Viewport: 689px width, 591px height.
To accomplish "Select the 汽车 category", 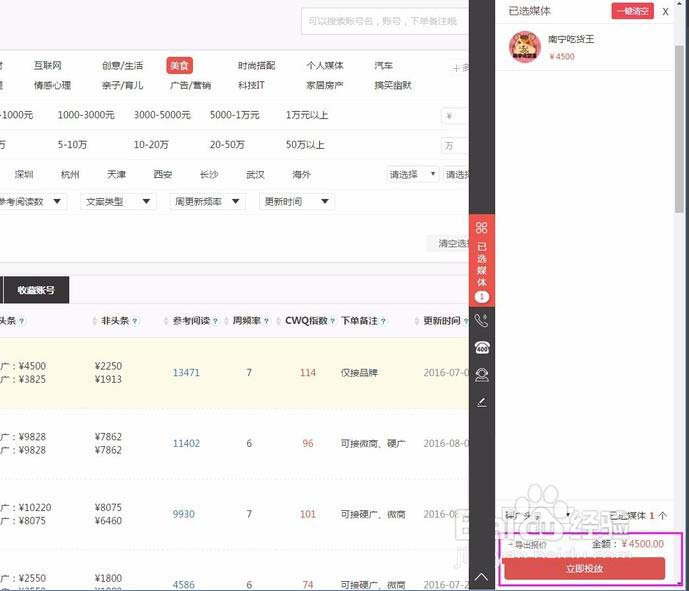I will click(384, 65).
